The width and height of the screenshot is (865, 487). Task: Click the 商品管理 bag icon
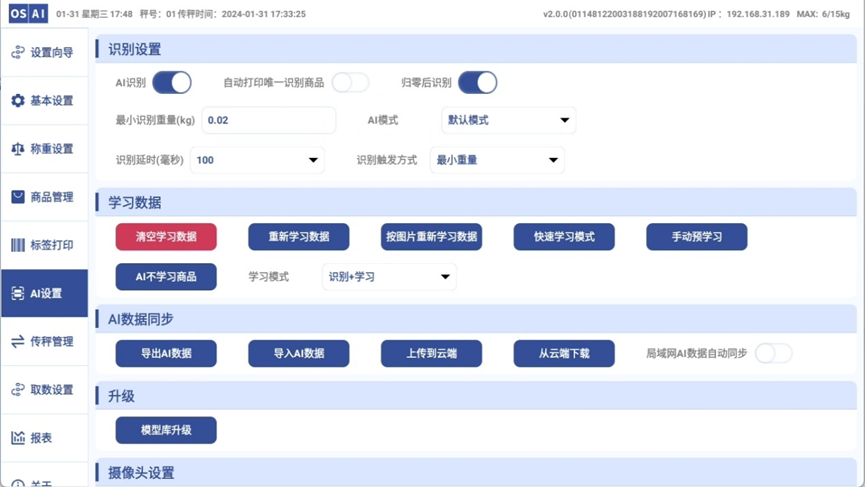coord(18,197)
